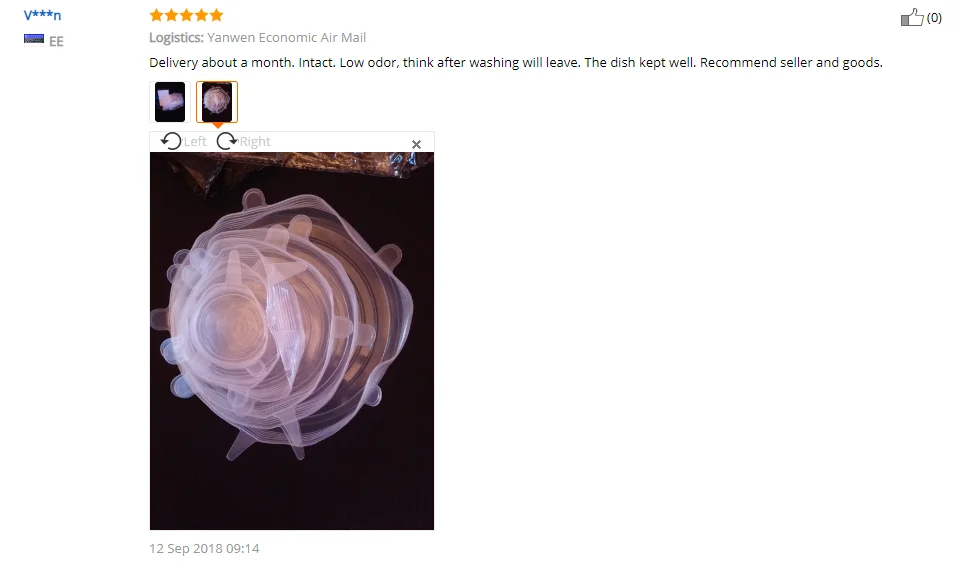Rotate the photo left

coord(171,141)
